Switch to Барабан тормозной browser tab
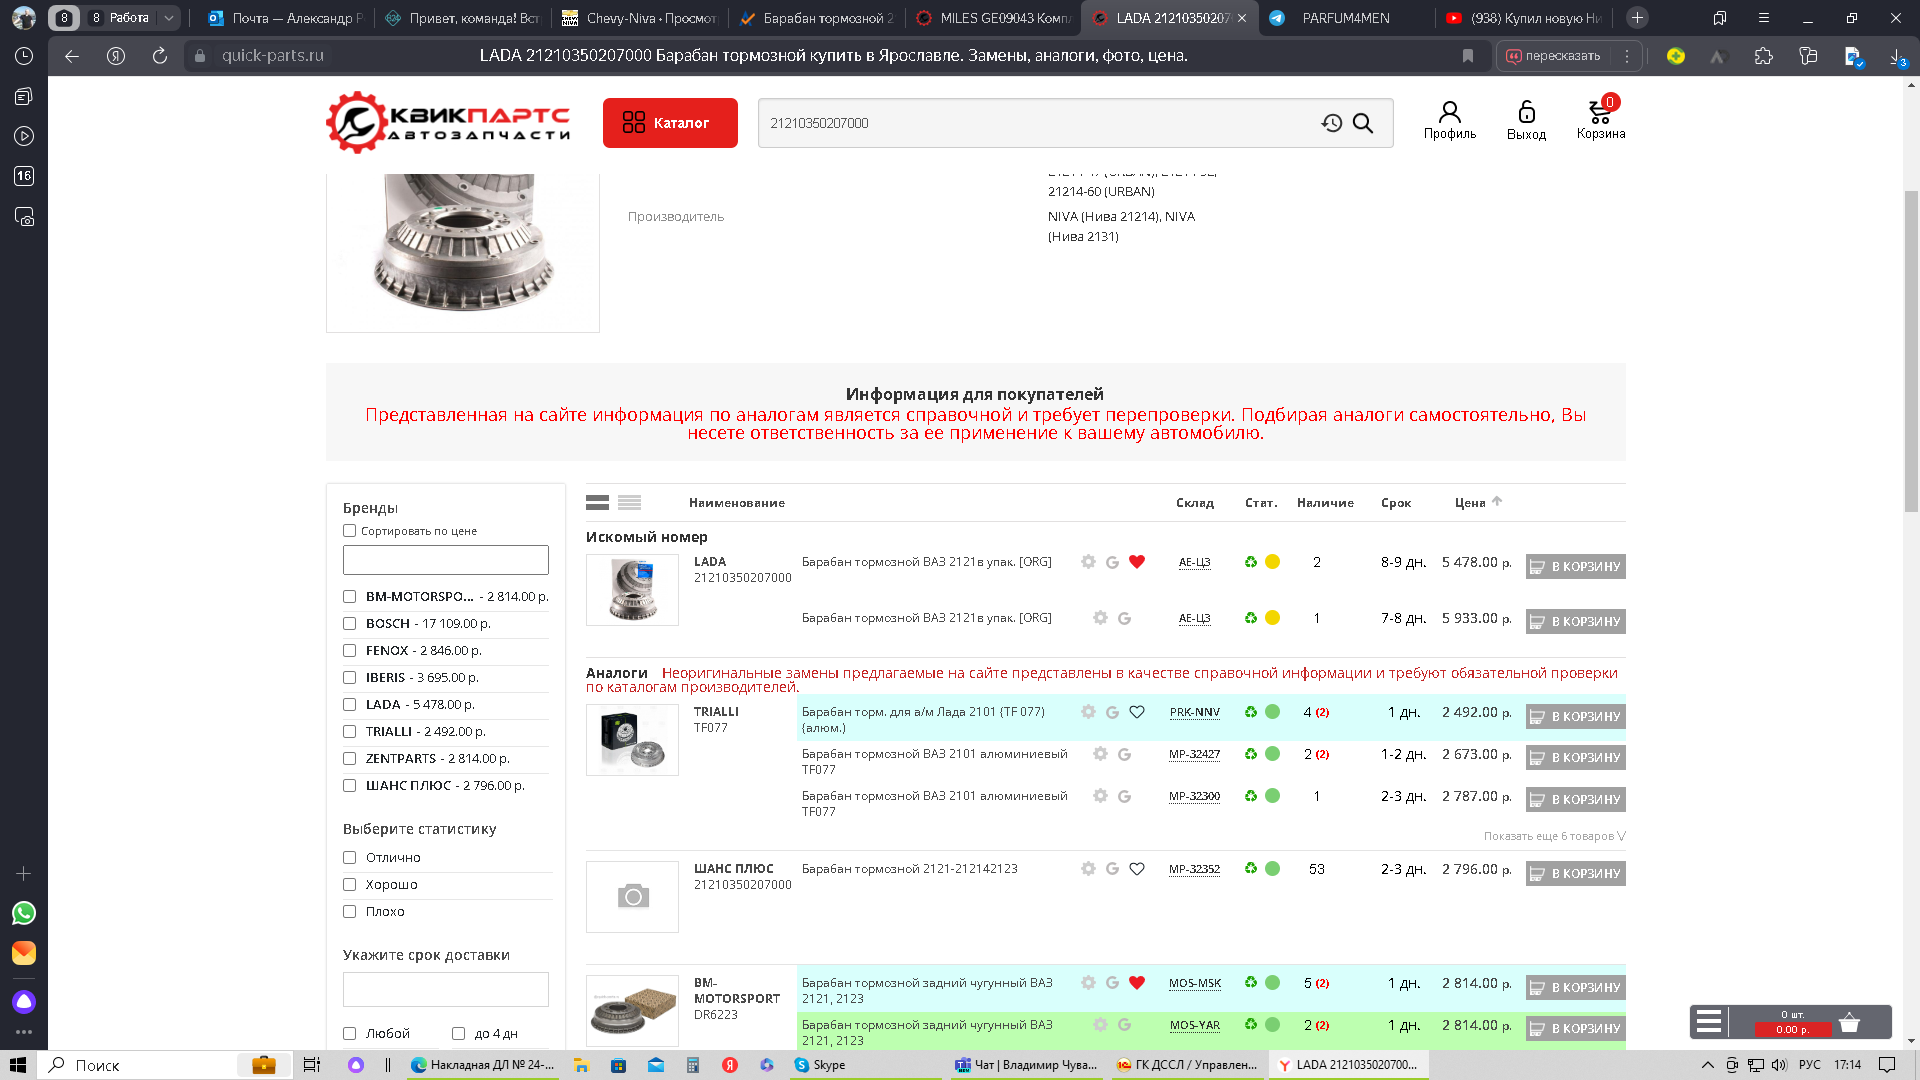This screenshot has width=1920, height=1080. tap(816, 18)
